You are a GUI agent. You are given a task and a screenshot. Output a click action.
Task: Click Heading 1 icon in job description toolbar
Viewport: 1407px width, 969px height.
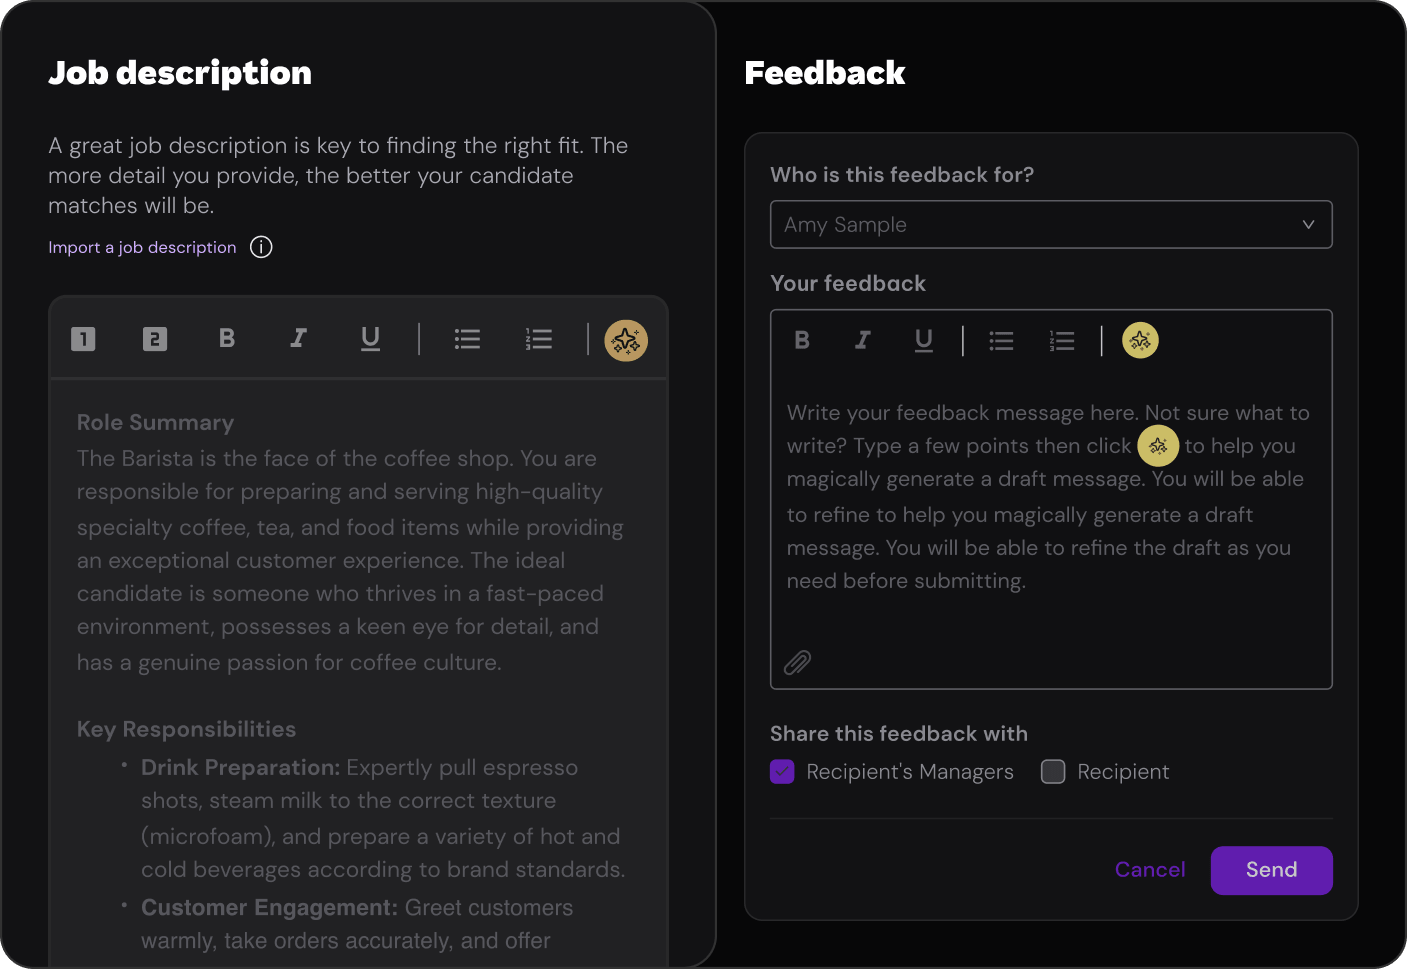[x=83, y=340]
